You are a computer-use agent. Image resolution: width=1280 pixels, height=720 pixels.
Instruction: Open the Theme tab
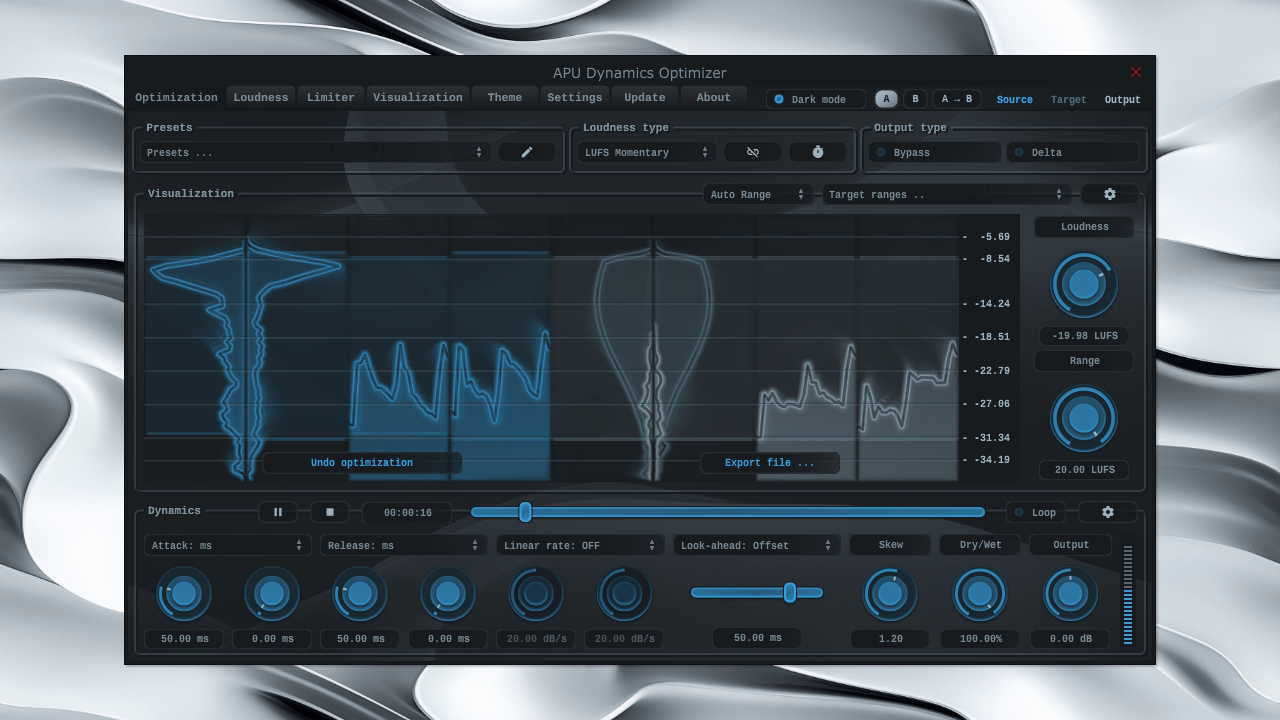pyautogui.click(x=505, y=97)
